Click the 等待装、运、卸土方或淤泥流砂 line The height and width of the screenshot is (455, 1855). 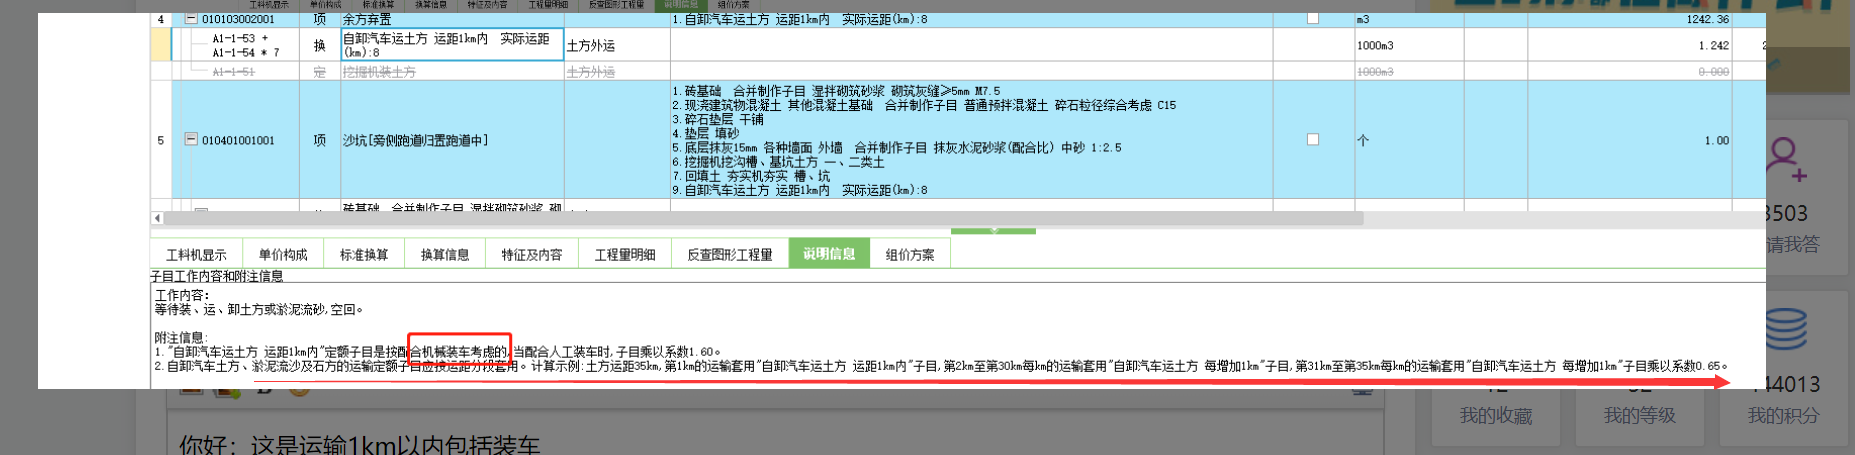tap(259, 310)
